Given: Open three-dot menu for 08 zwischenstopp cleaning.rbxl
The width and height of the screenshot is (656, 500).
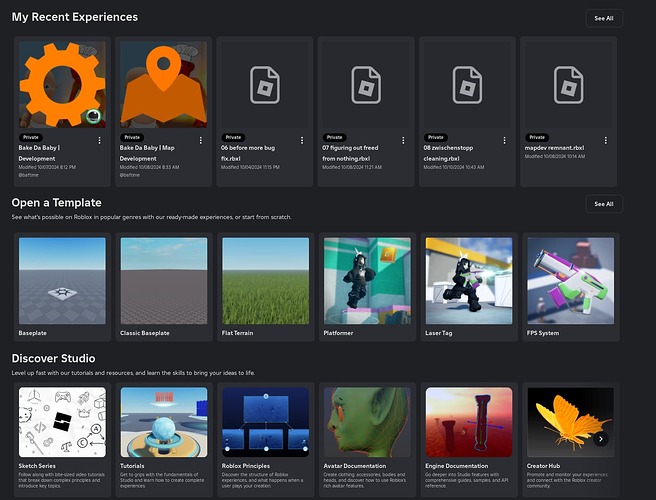Looking at the screenshot, I should [x=505, y=141].
